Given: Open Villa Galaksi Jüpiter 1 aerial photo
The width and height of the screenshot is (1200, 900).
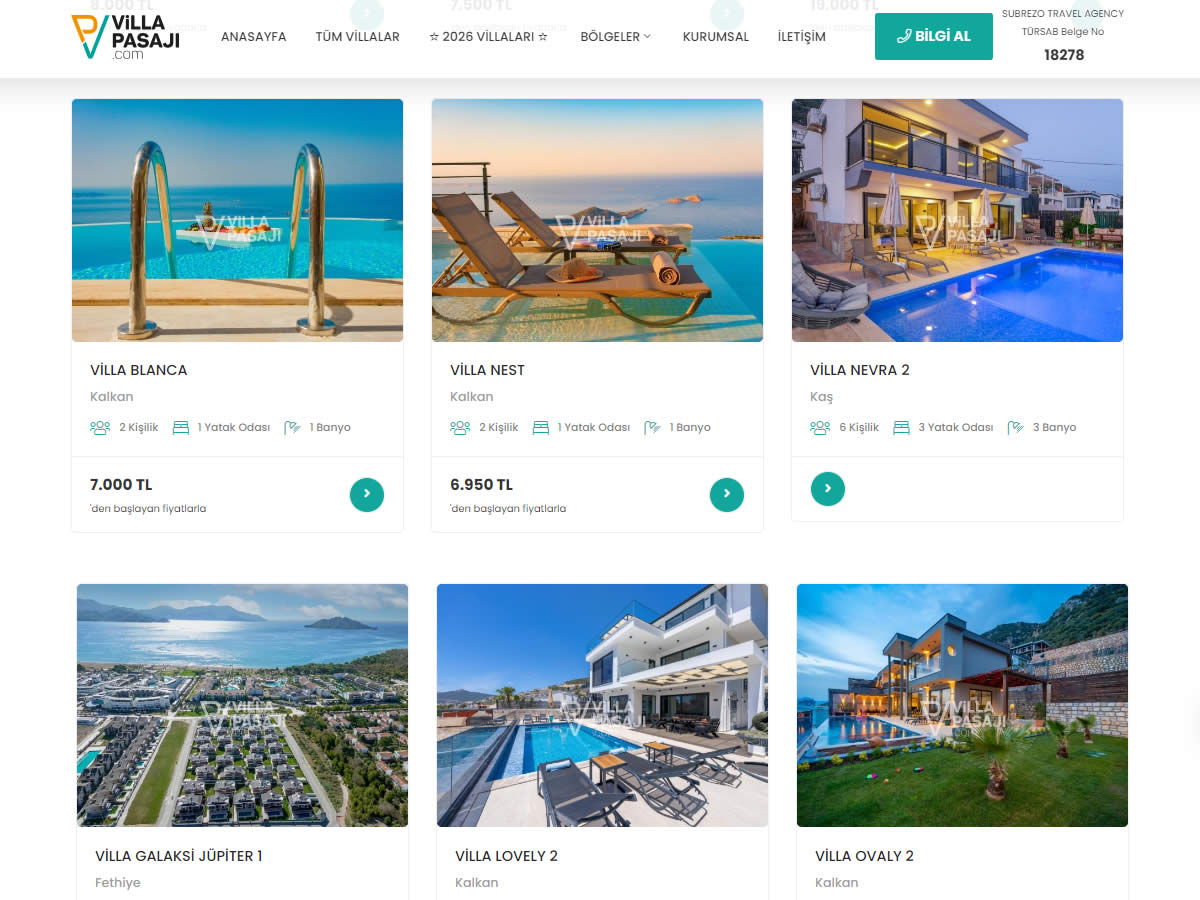Looking at the screenshot, I should pyautogui.click(x=243, y=705).
